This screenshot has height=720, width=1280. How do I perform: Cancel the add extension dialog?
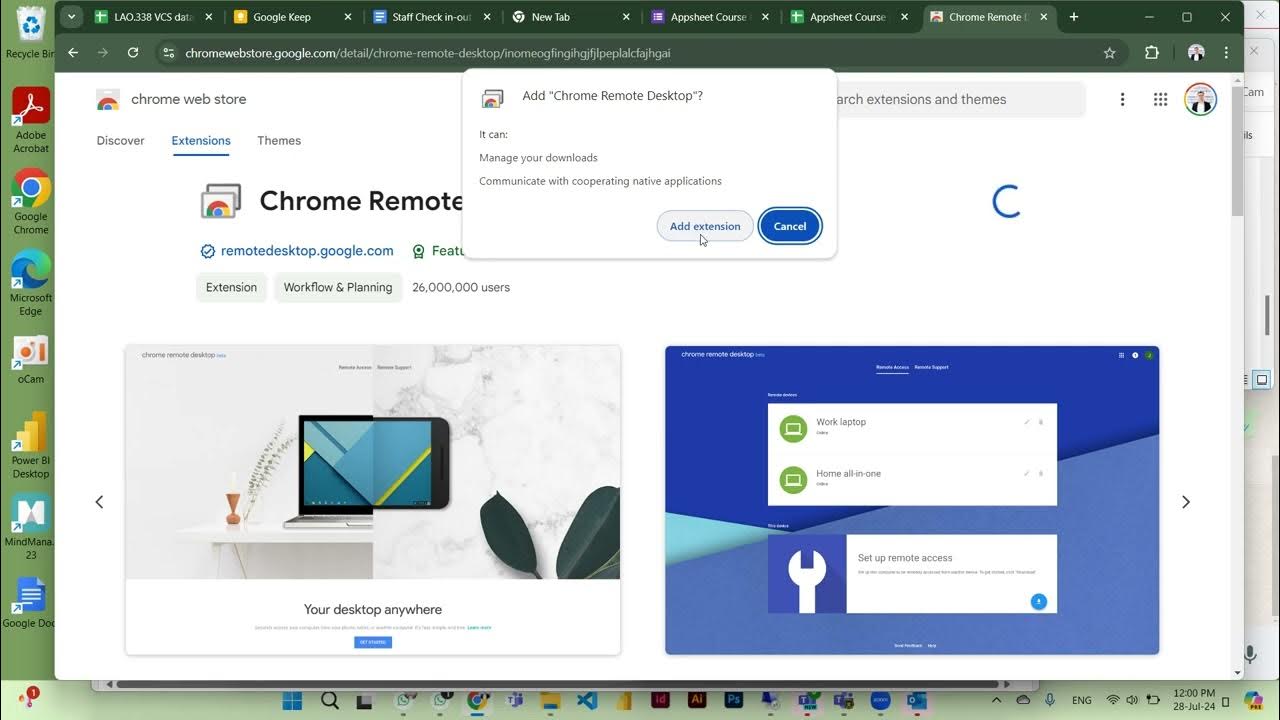point(790,226)
